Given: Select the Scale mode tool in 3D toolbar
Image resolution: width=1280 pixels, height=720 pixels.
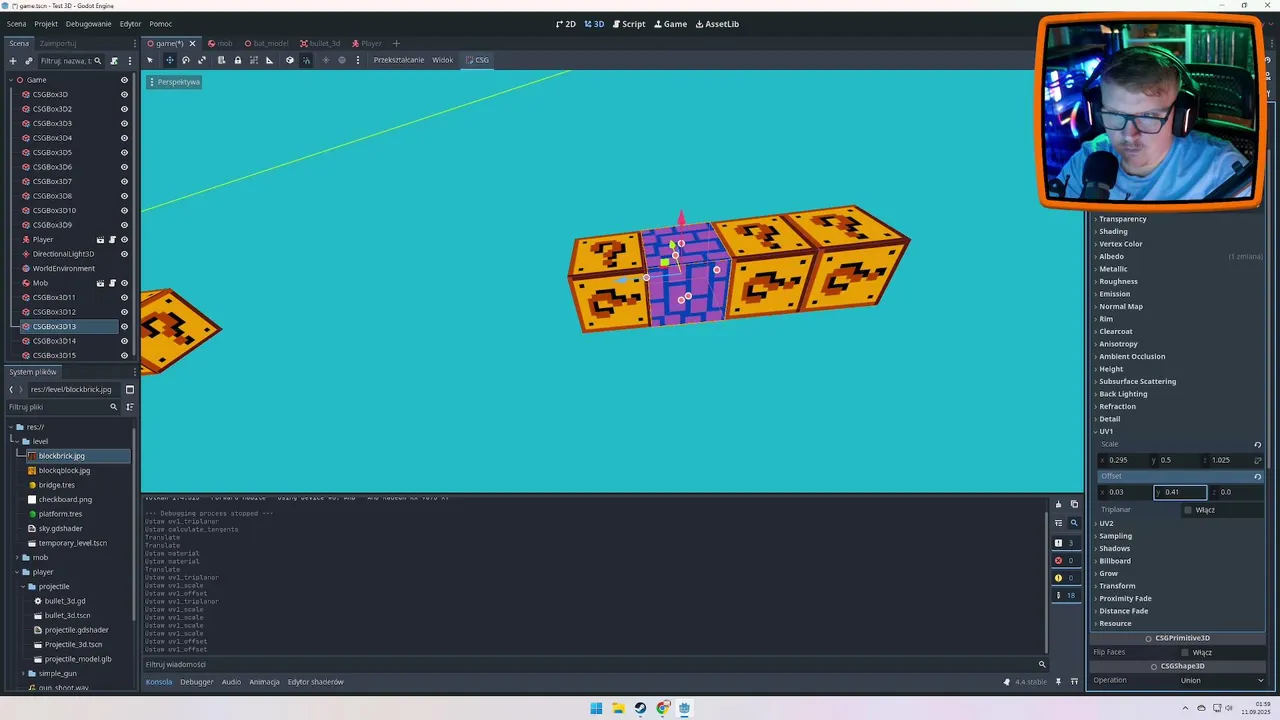Looking at the screenshot, I should click(x=202, y=60).
